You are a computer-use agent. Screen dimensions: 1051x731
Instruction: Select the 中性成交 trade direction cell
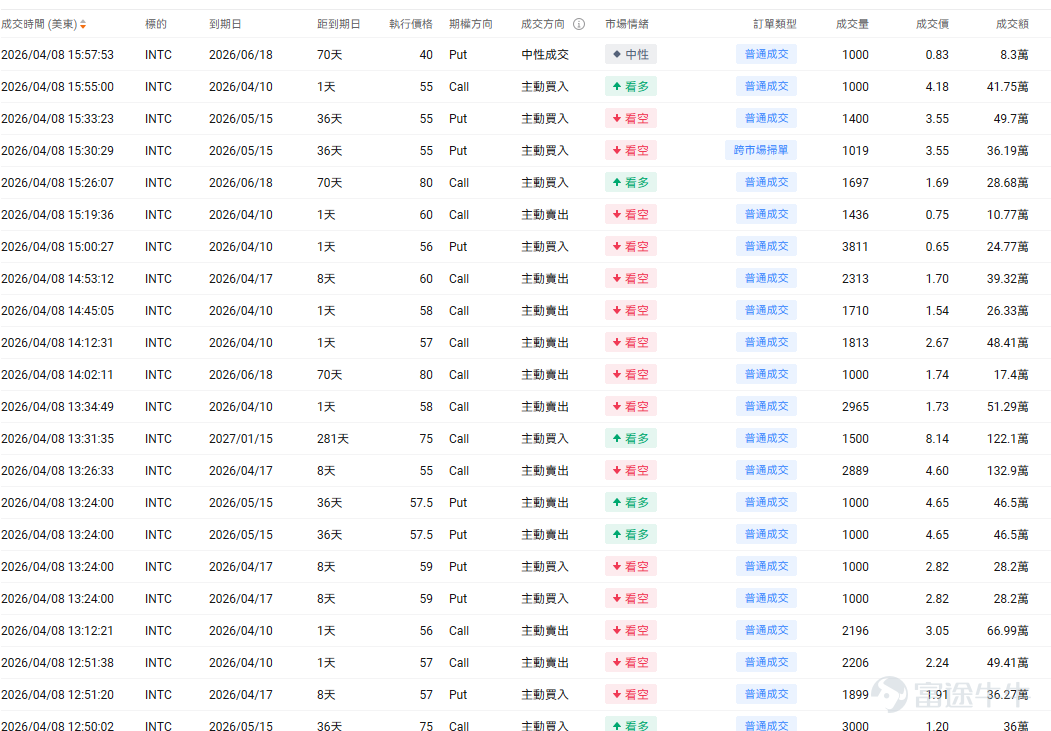545,55
